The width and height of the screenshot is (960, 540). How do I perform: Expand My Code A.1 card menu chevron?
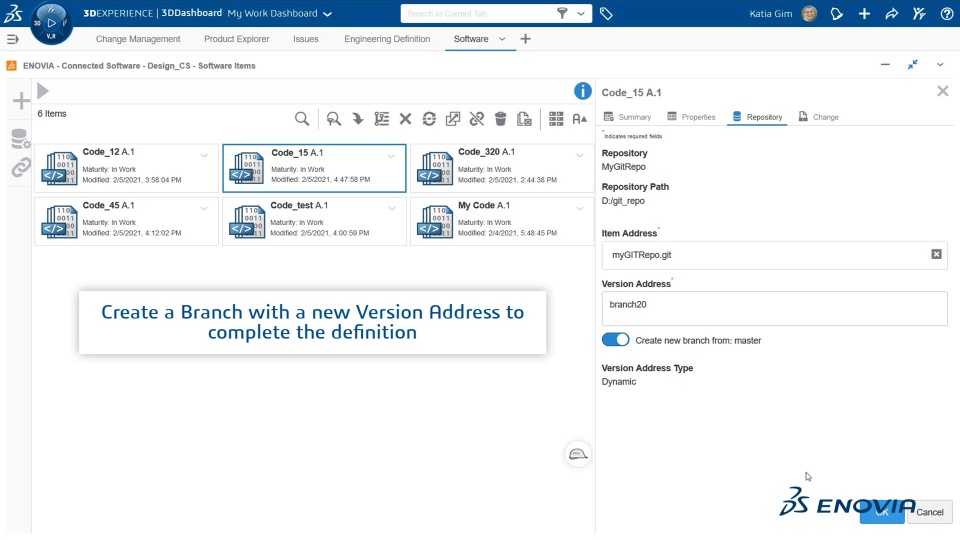click(x=579, y=209)
